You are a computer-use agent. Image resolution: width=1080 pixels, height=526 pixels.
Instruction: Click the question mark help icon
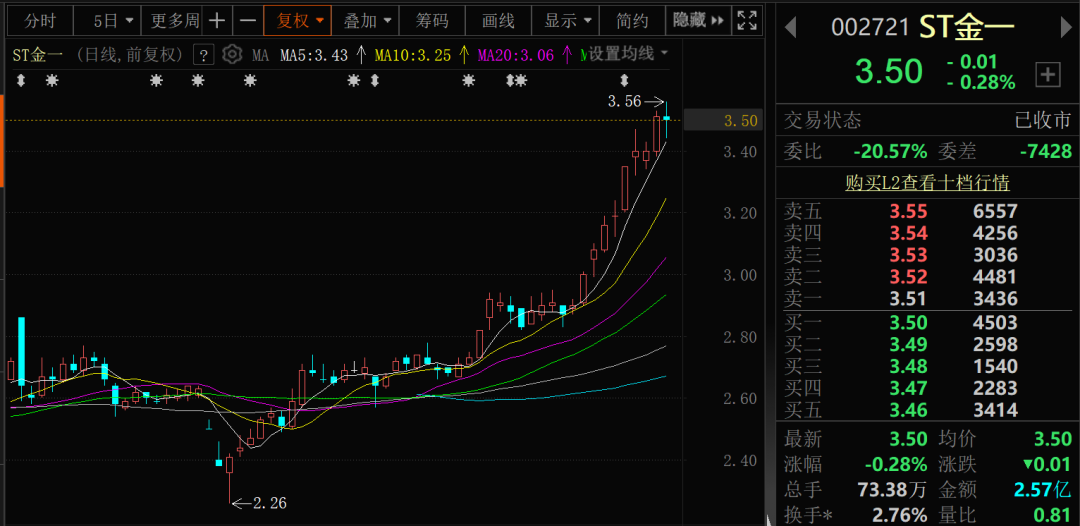pyautogui.click(x=204, y=55)
